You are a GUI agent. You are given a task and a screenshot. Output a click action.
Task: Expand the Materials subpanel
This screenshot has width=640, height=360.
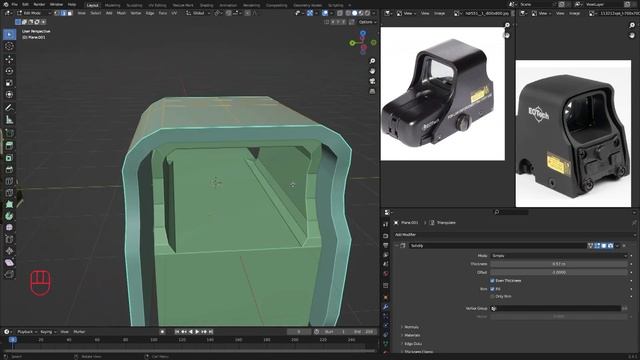[x=411, y=335]
